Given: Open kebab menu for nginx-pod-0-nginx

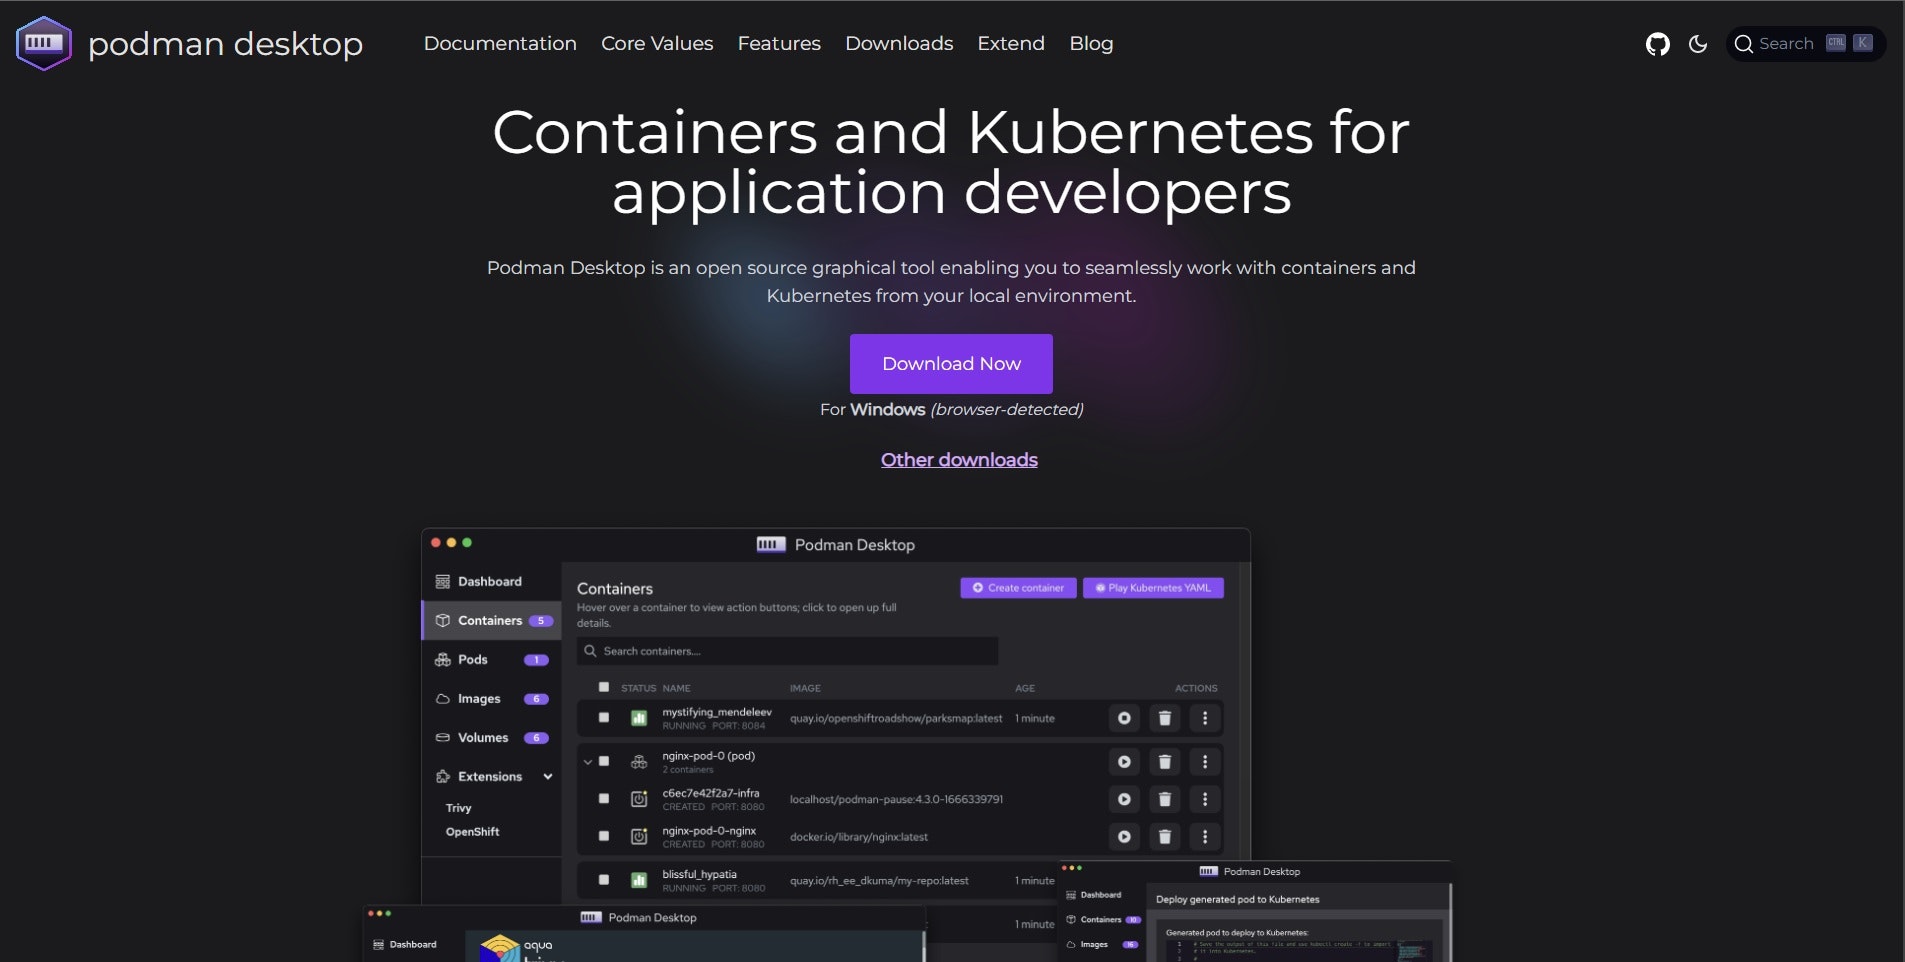Looking at the screenshot, I should click(x=1205, y=837).
